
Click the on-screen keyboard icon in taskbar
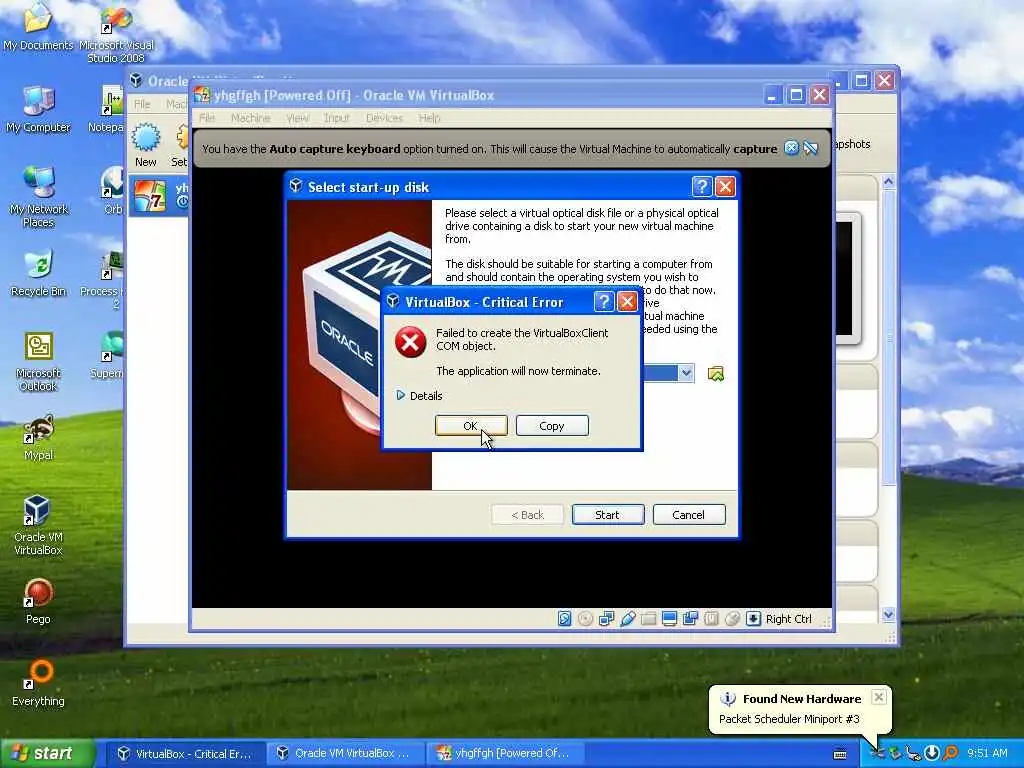[x=840, y=754]
